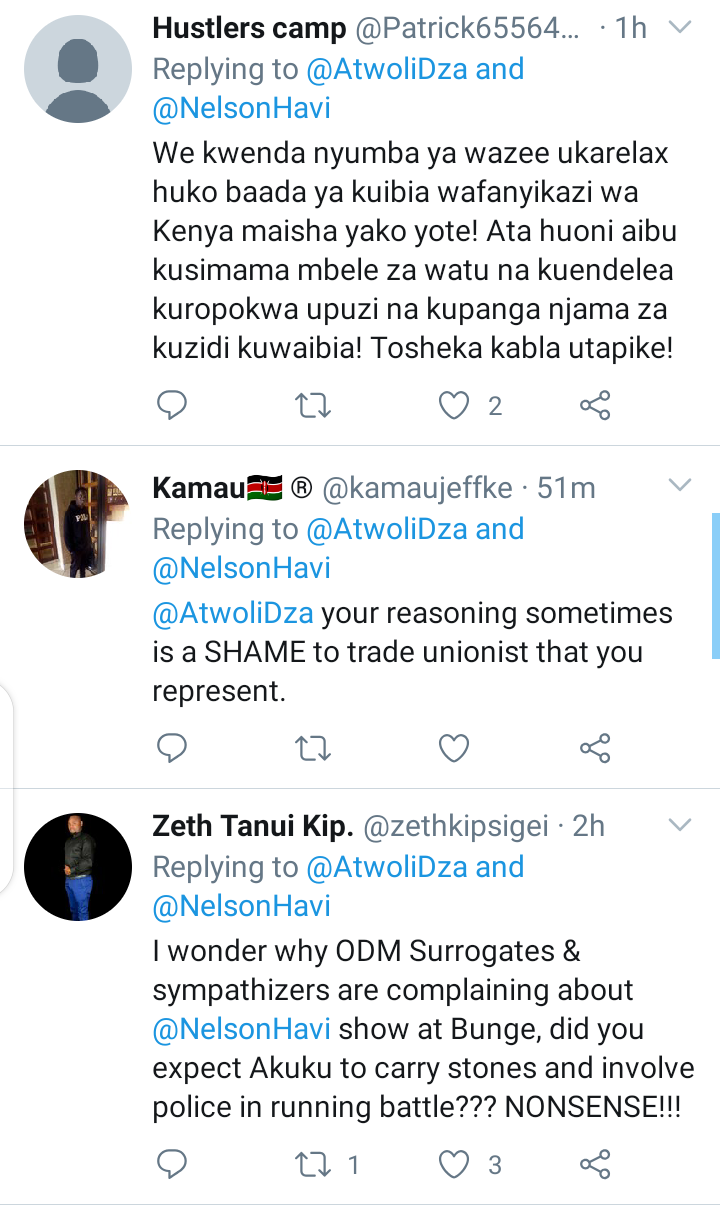Reply to Kamau's tweet
Screen dimensions: 720x1205
173,747
